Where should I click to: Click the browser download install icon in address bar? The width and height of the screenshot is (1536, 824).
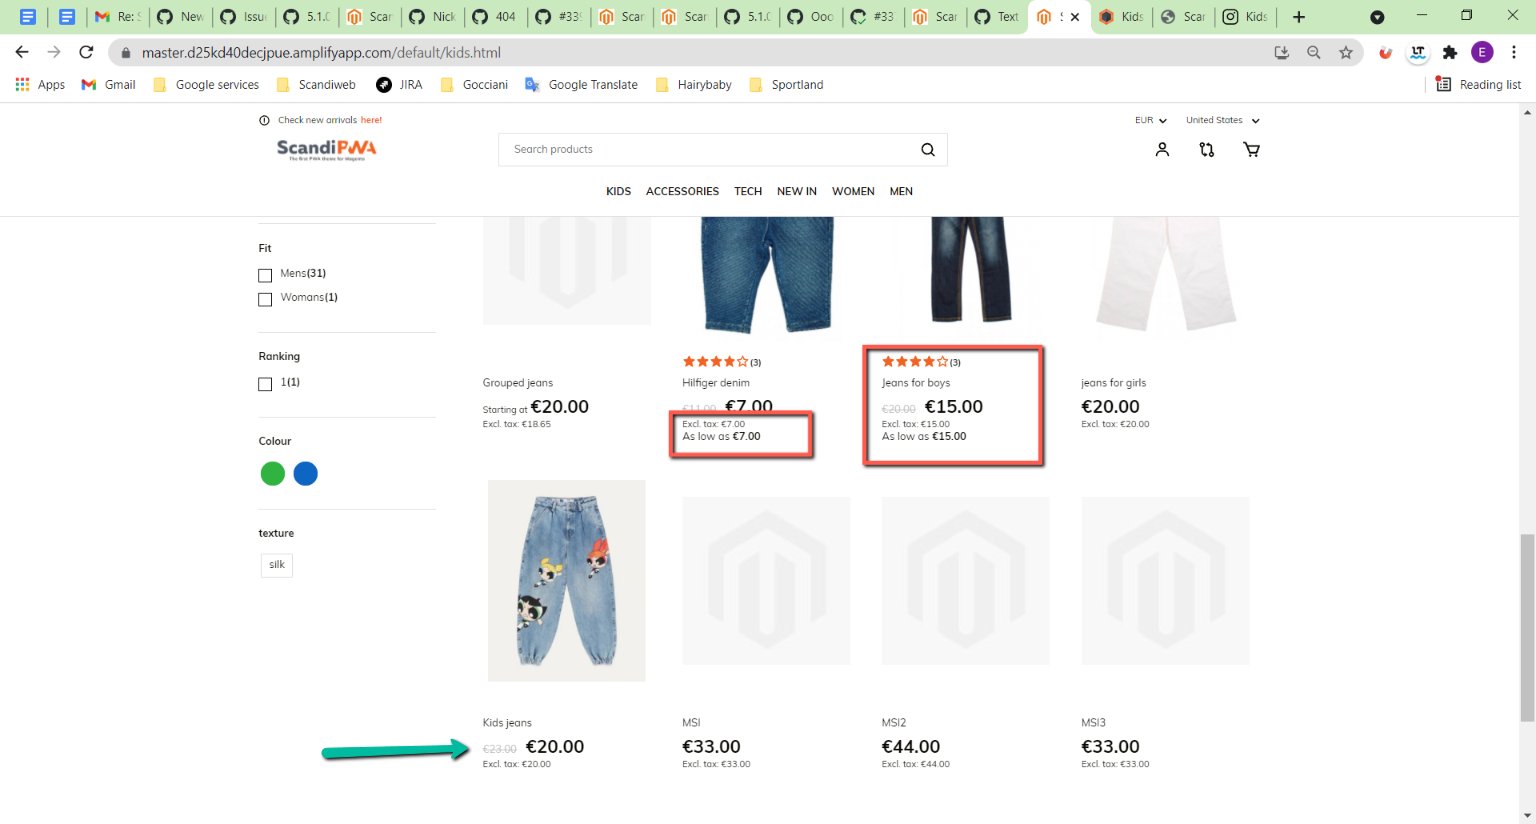[1281, 52]
